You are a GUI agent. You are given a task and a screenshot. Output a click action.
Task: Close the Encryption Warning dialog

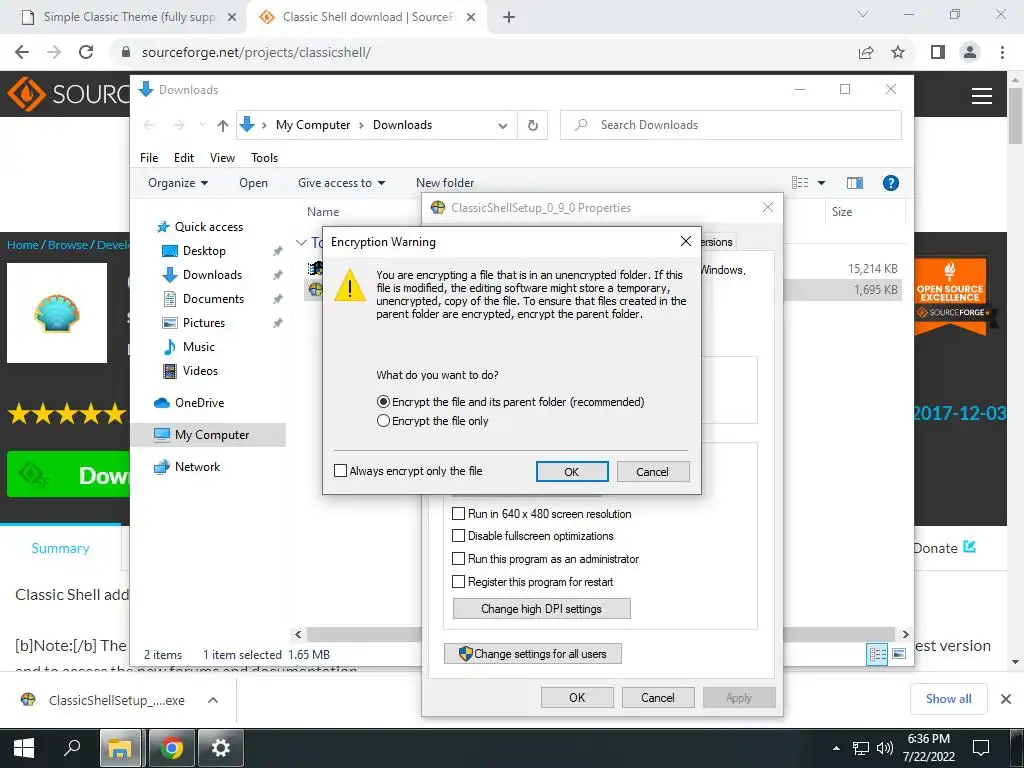pos(686,242)
